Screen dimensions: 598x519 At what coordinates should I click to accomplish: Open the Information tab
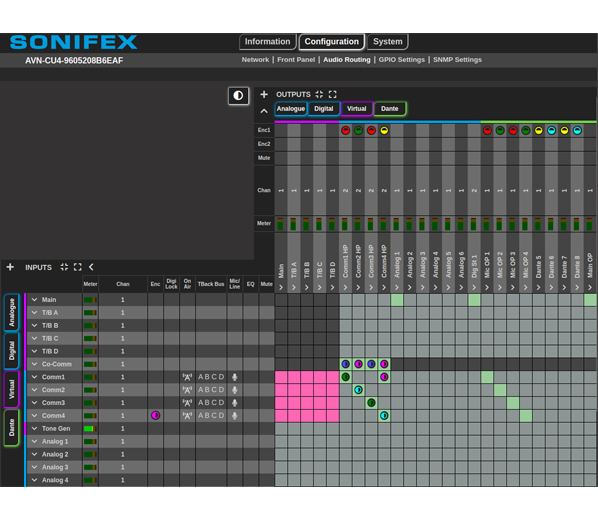267,42
